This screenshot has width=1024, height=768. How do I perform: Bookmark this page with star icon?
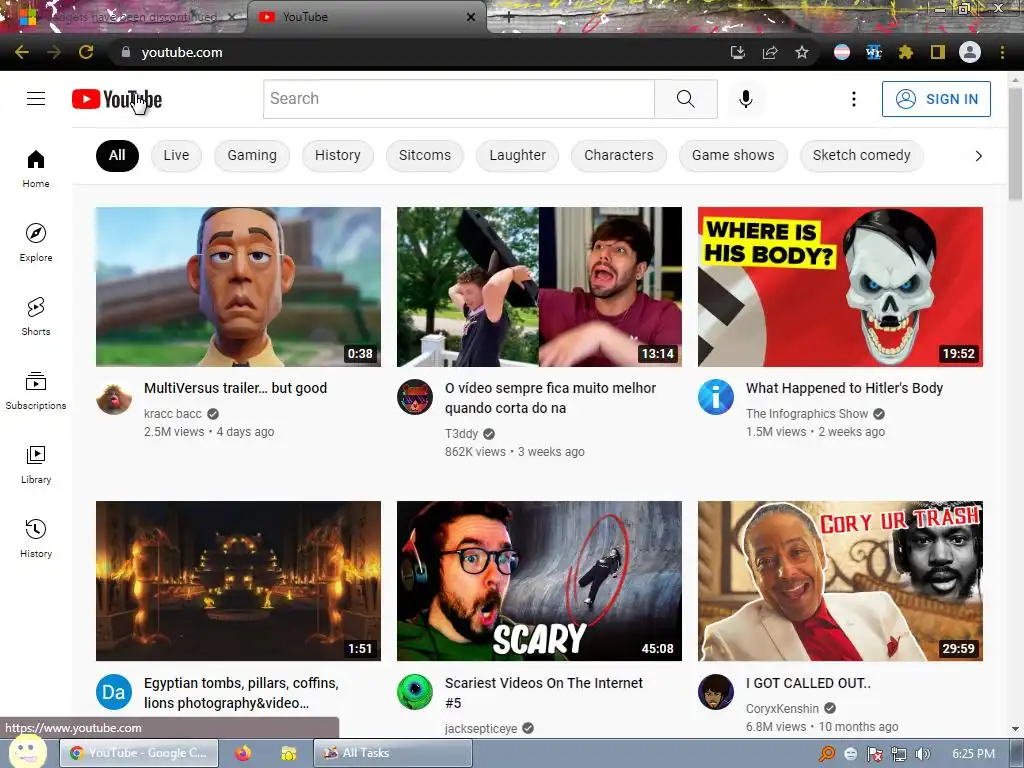tap(802, 52)
